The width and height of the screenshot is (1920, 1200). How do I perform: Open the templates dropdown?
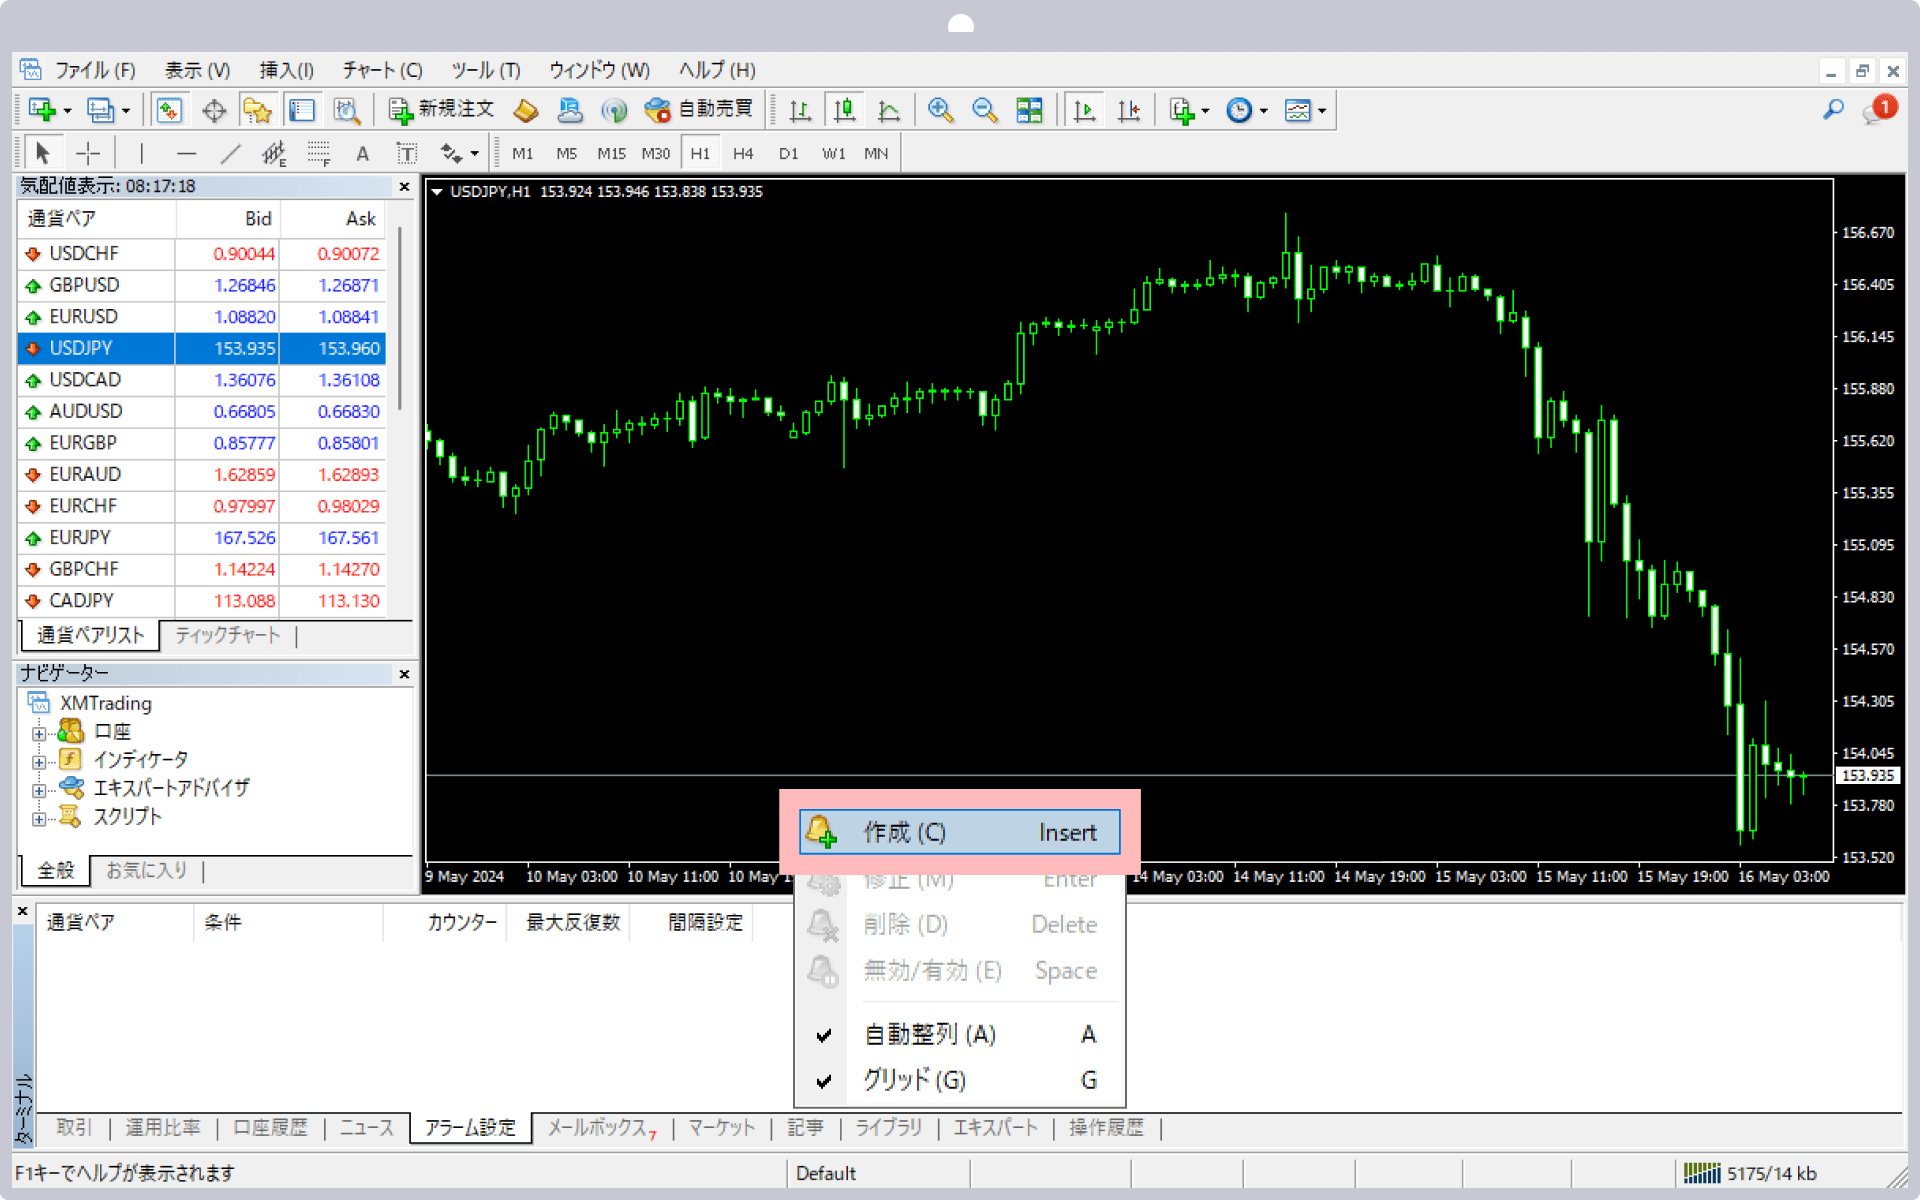1305,110
